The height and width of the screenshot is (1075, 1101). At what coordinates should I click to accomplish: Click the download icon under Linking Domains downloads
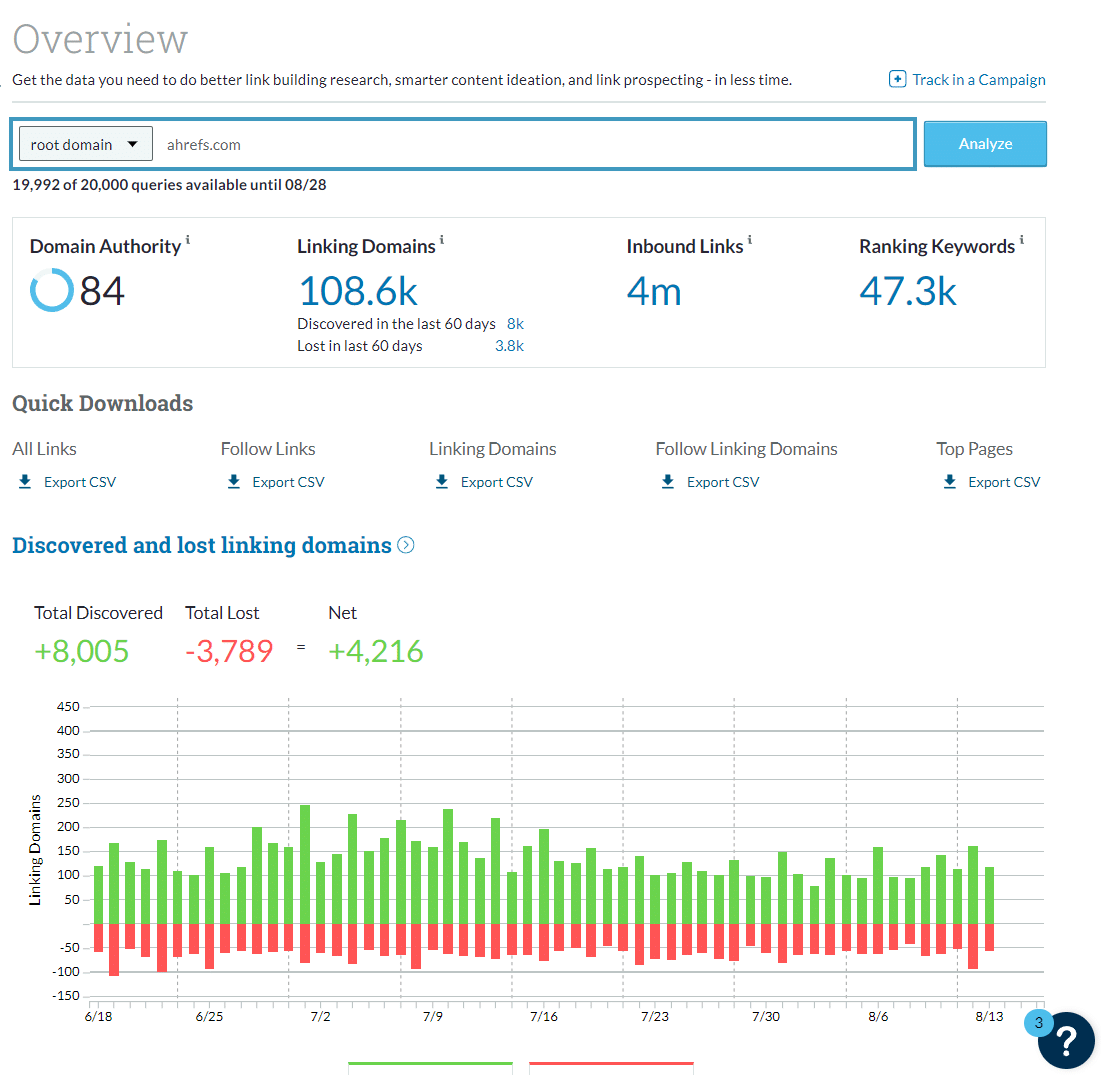pyautogui.click(x=442, y=482)
